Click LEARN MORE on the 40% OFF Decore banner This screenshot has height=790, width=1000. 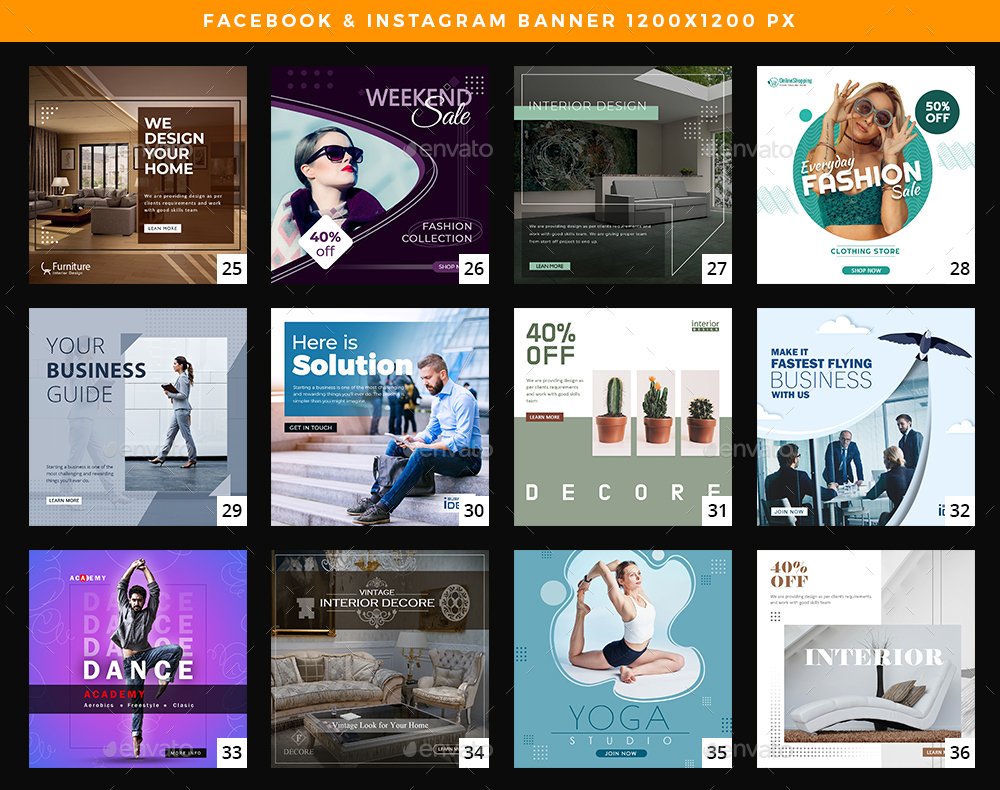545,417
